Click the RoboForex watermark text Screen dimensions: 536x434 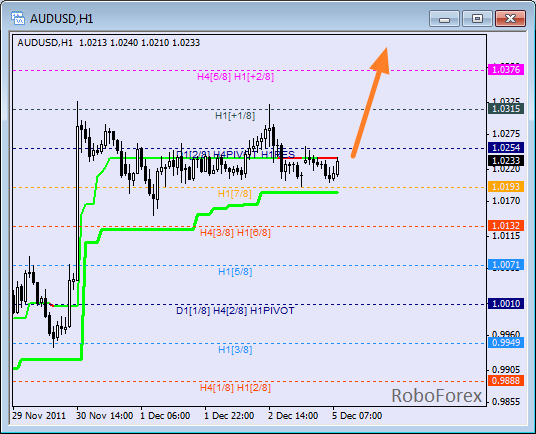[437, 396]
